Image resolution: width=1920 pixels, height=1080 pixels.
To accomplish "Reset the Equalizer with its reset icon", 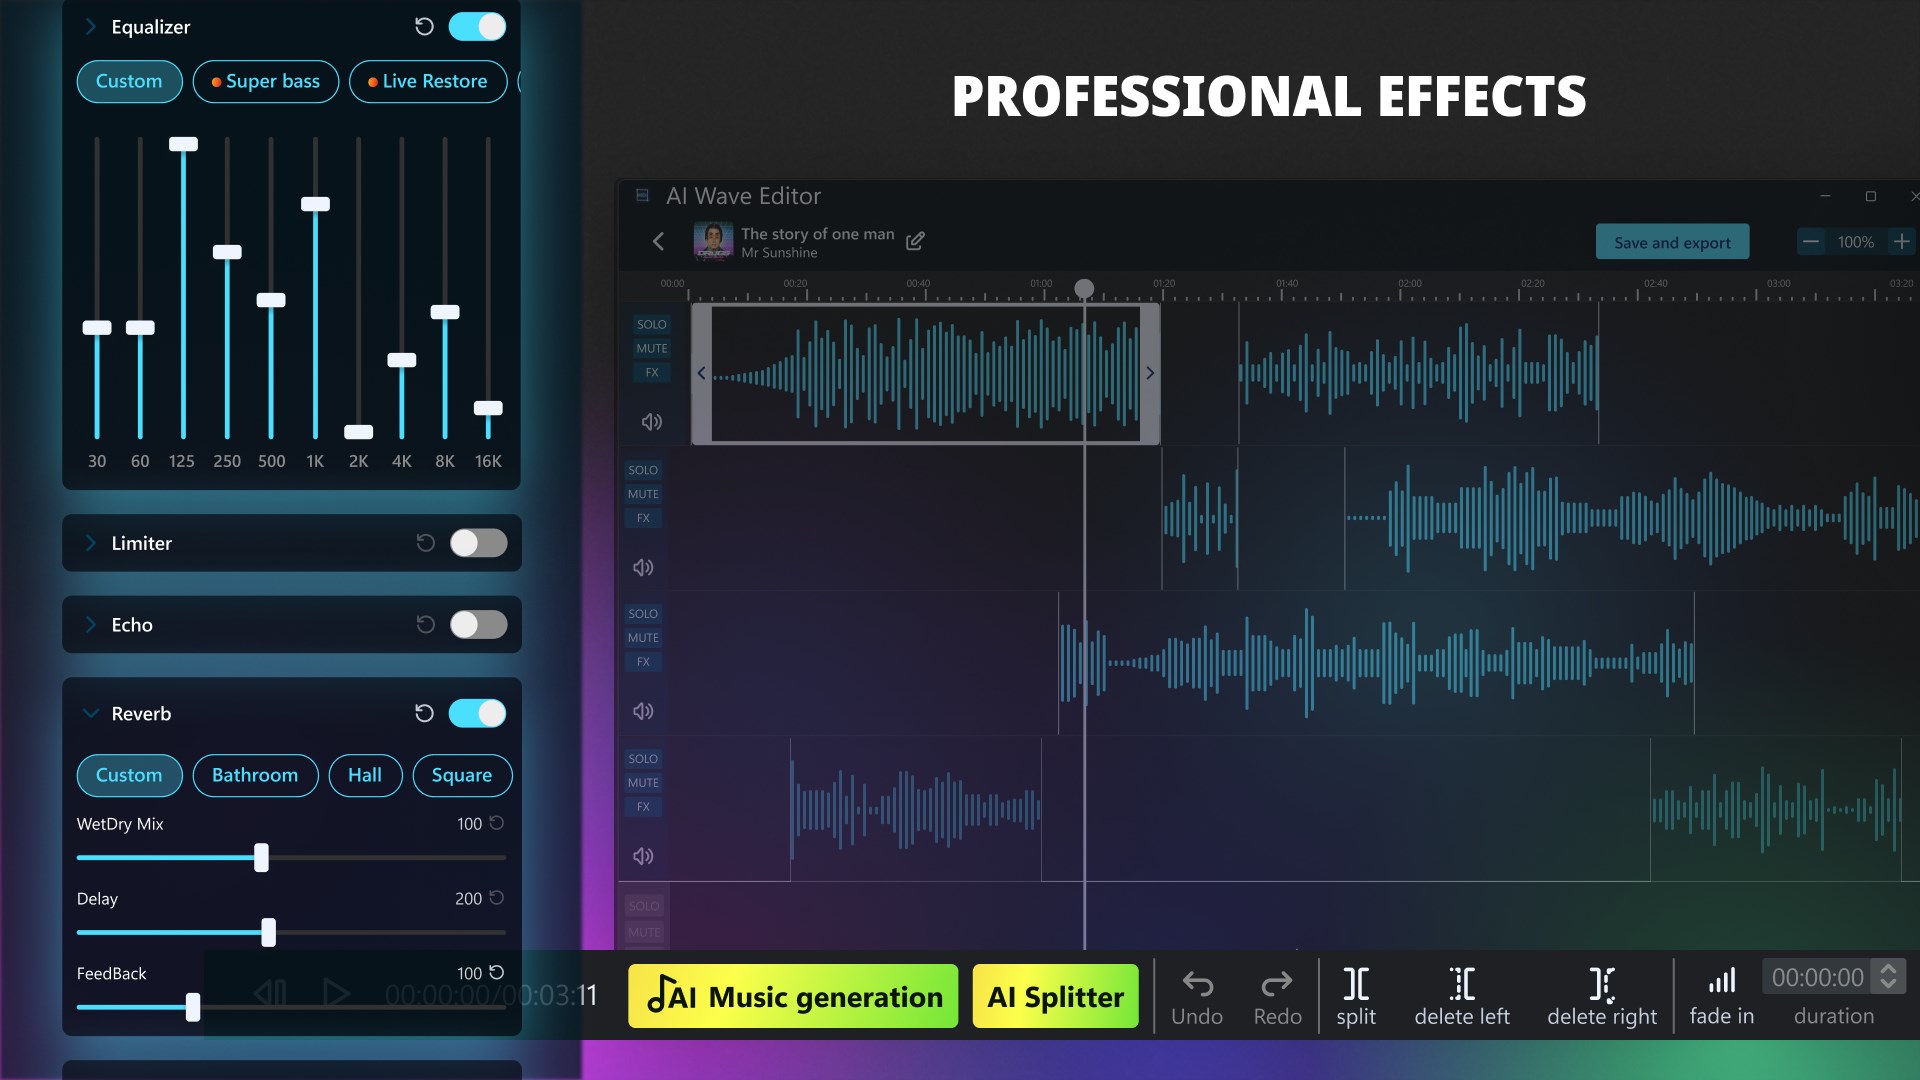I will [x=424, y=27].
